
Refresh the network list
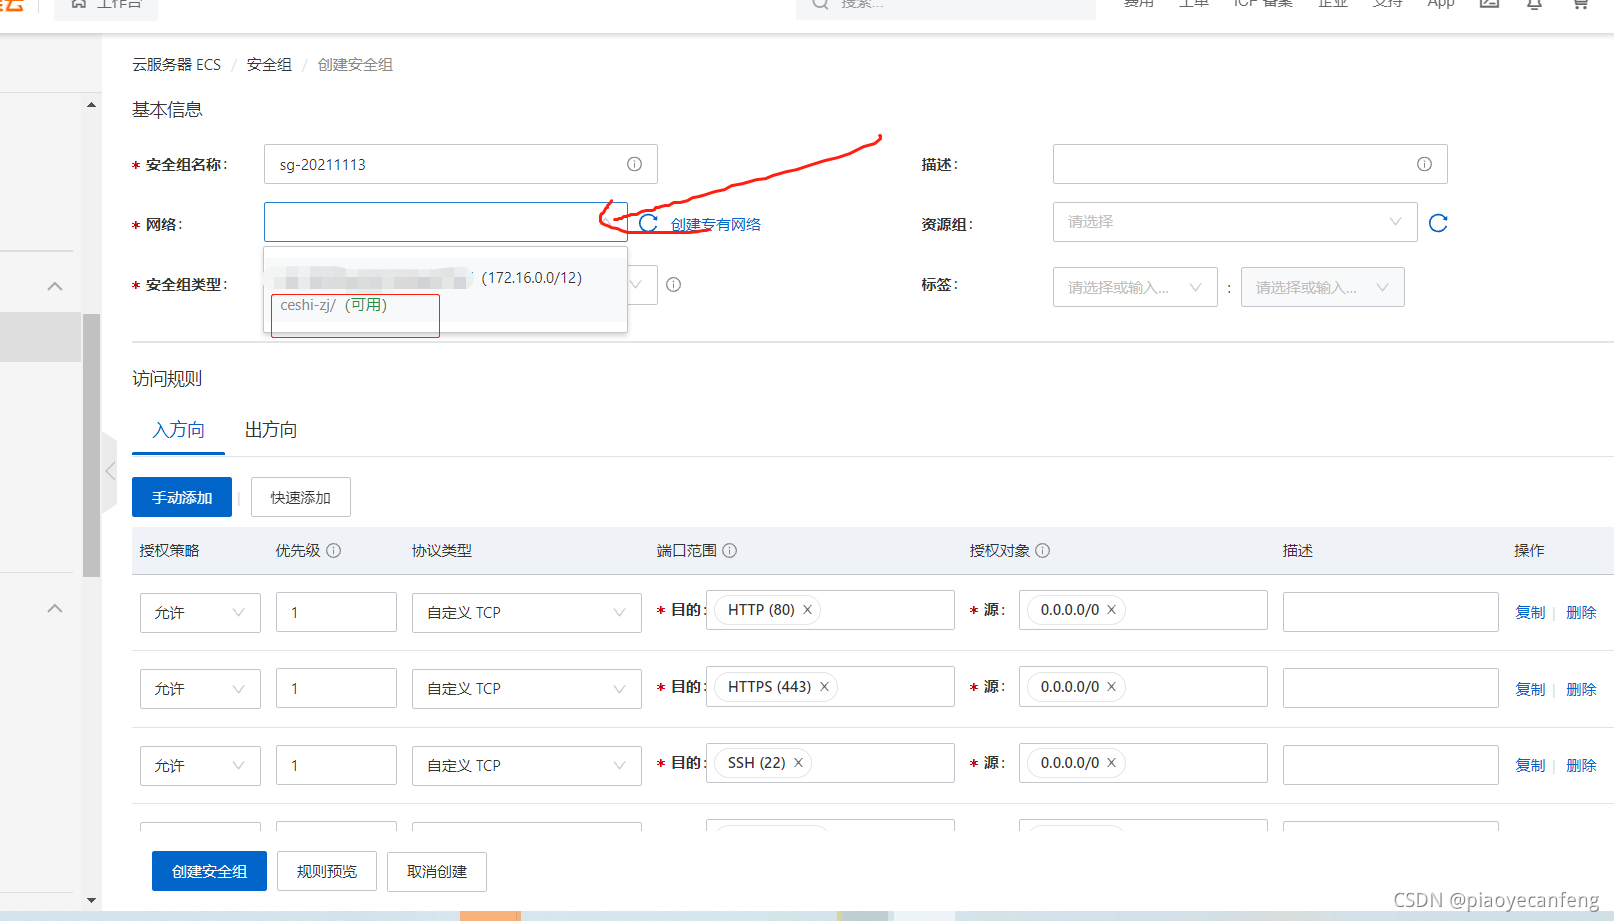(x=648, y=223)
